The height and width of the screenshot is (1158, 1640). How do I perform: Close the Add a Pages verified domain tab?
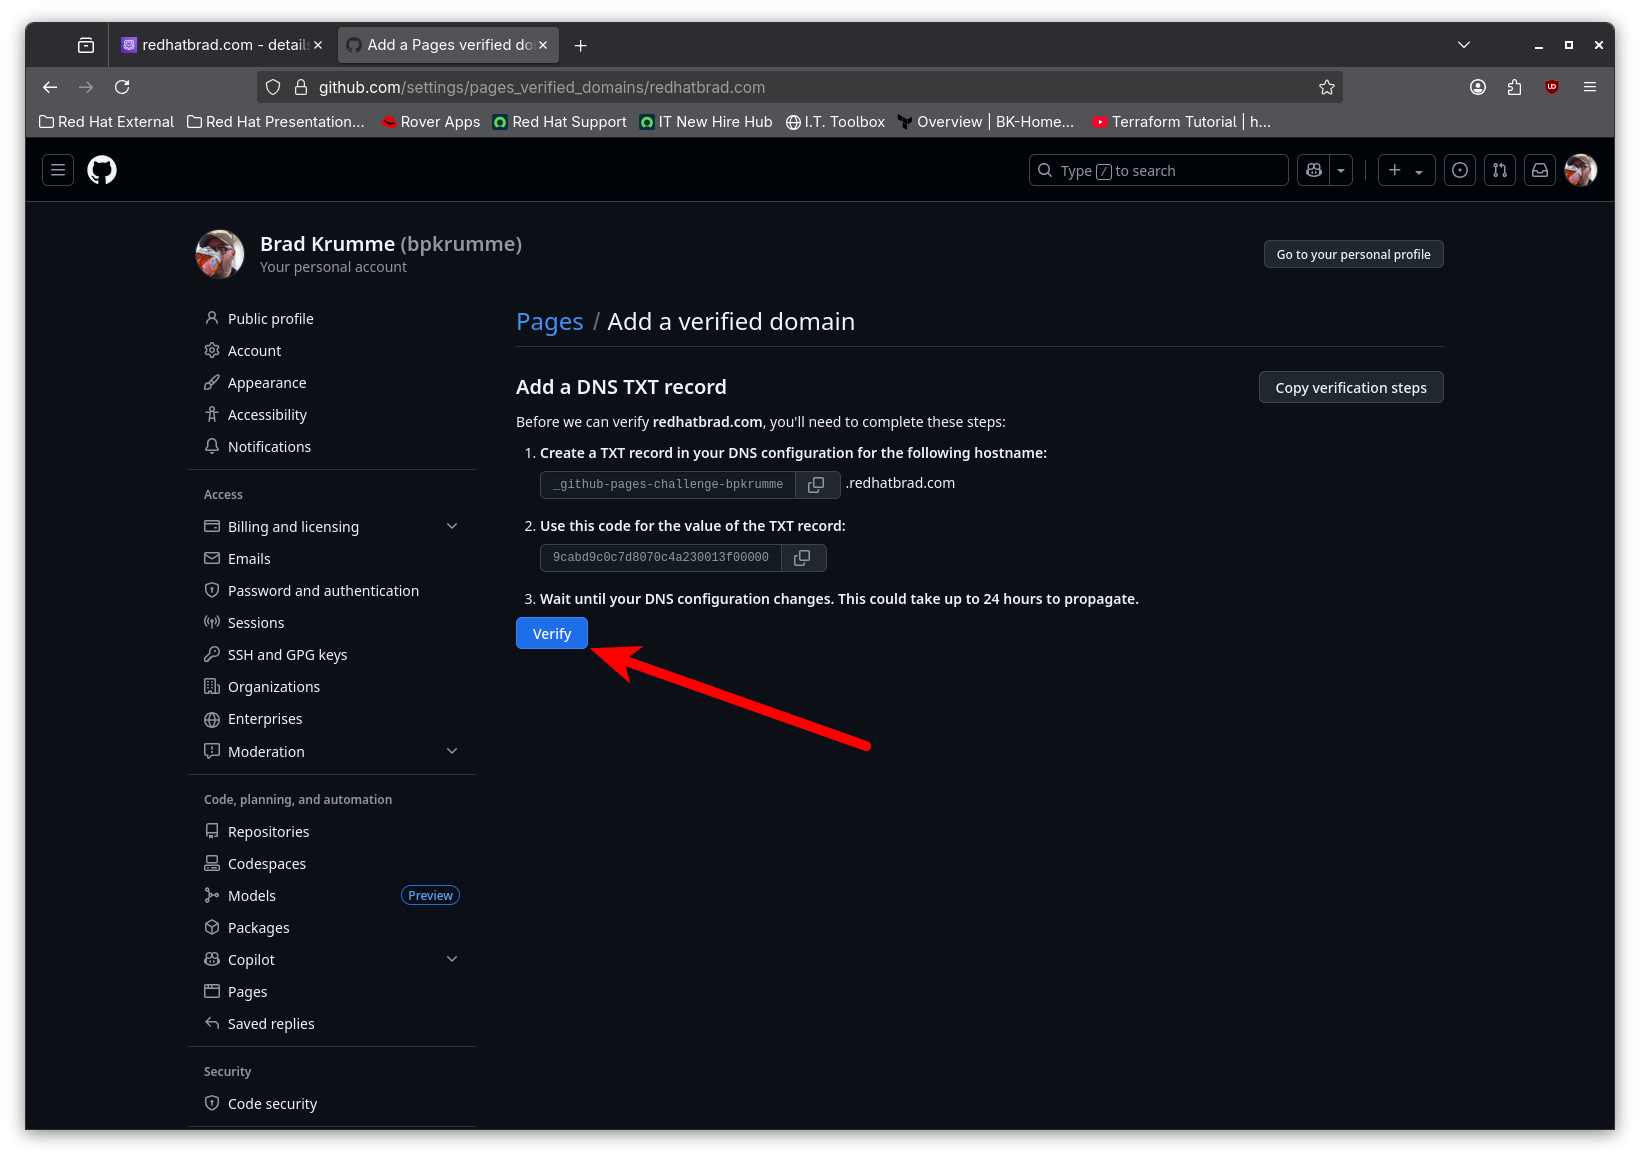543,45
